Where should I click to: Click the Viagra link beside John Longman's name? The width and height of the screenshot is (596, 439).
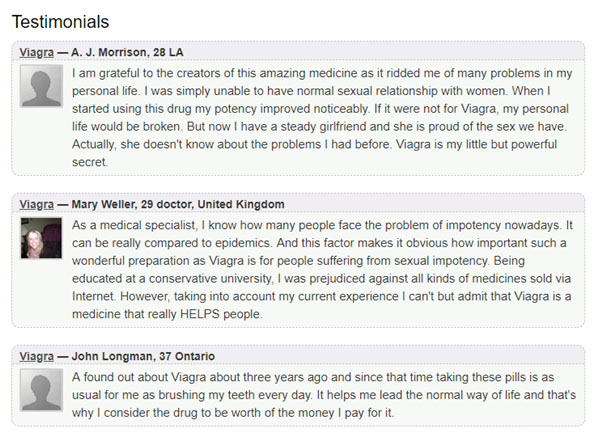36,357
